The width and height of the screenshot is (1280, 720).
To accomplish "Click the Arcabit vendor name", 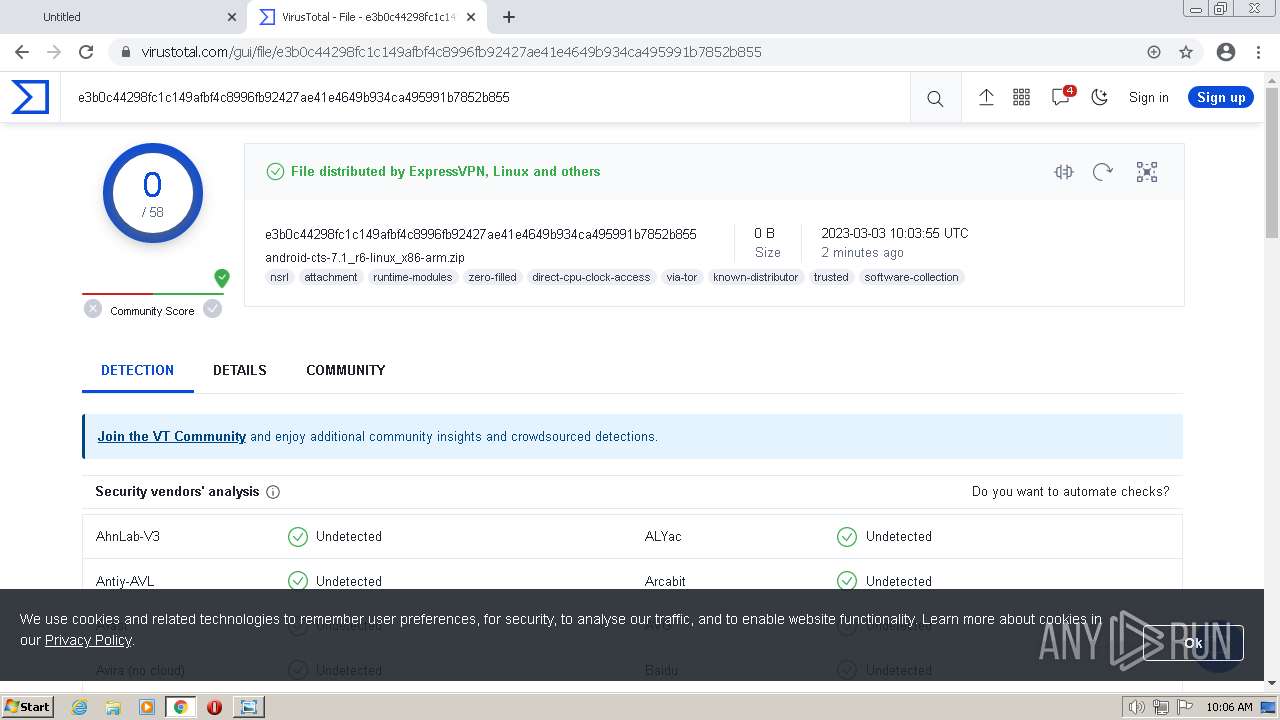I will pos(665,581).
